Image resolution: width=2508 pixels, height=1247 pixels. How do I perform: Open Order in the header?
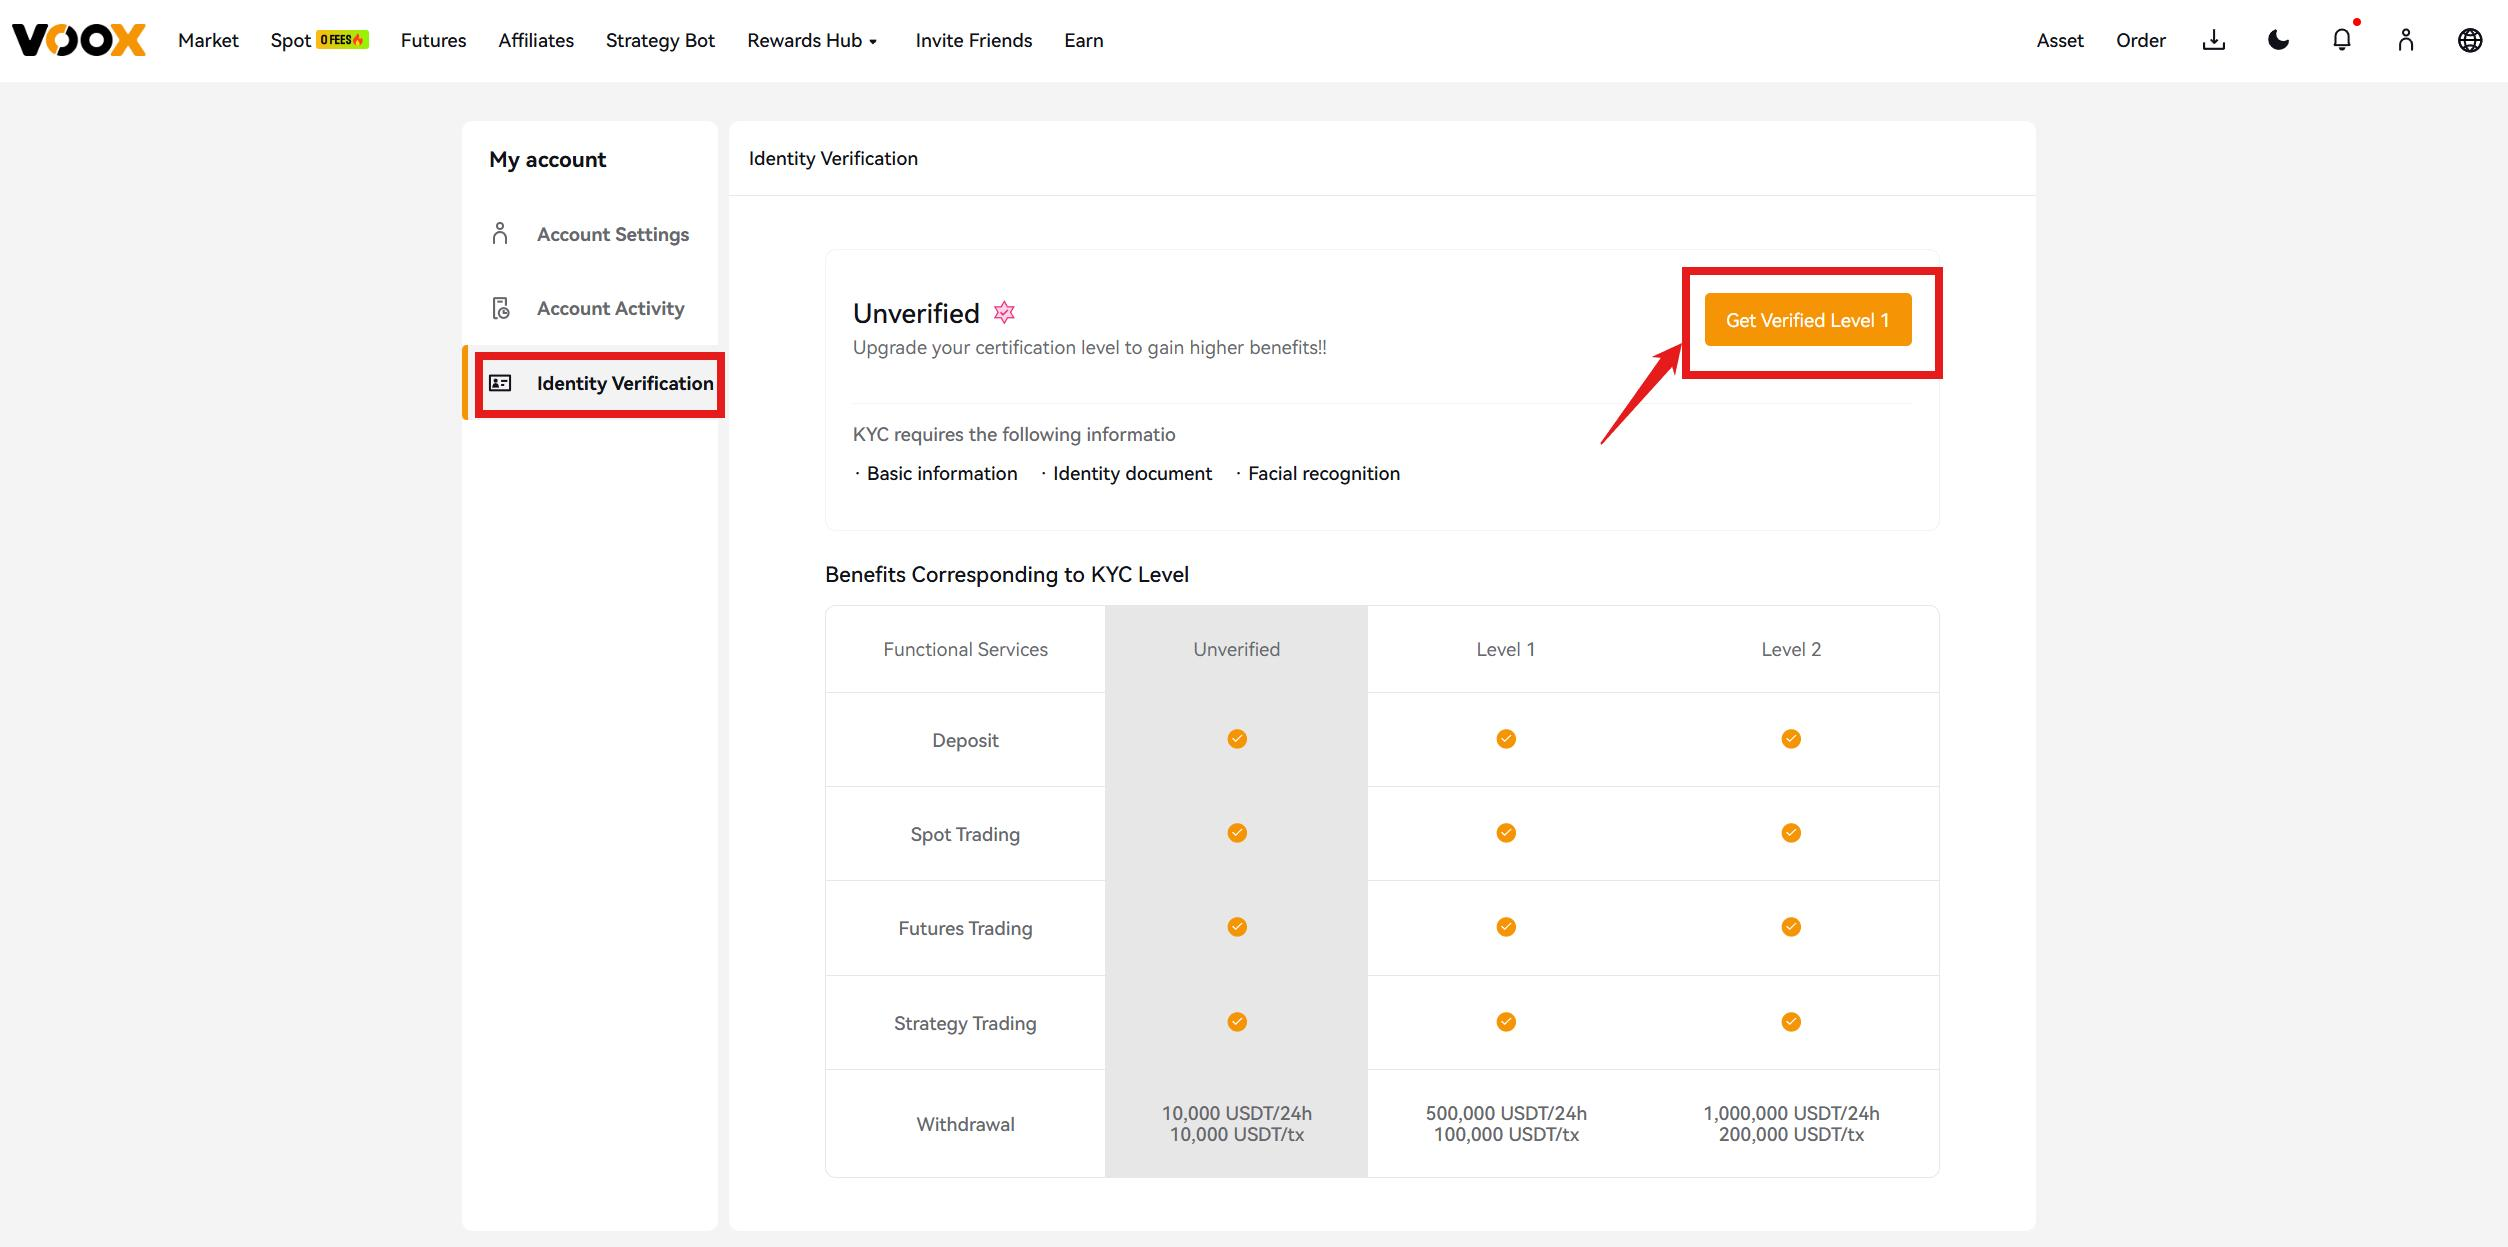coord(2141,40)
